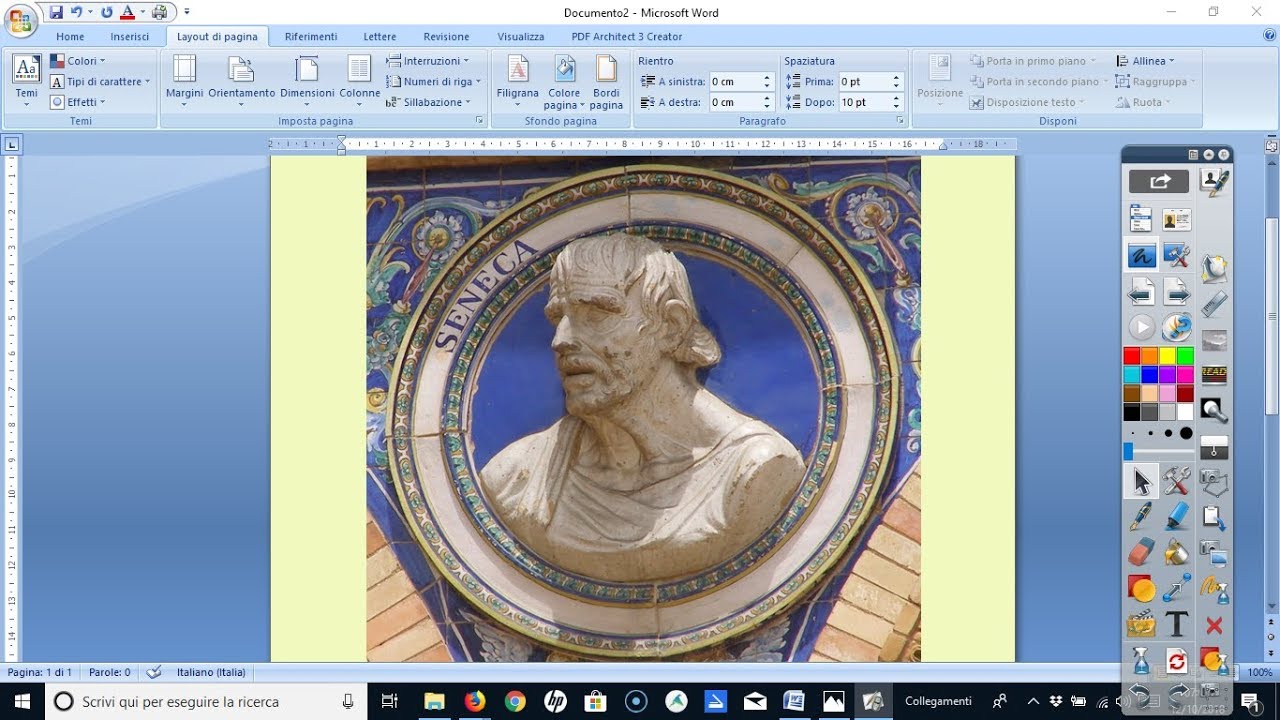Click the Prima spacing before field
Image resolution: width=1280 pixels, height=720 pixels.
(871, 81)
